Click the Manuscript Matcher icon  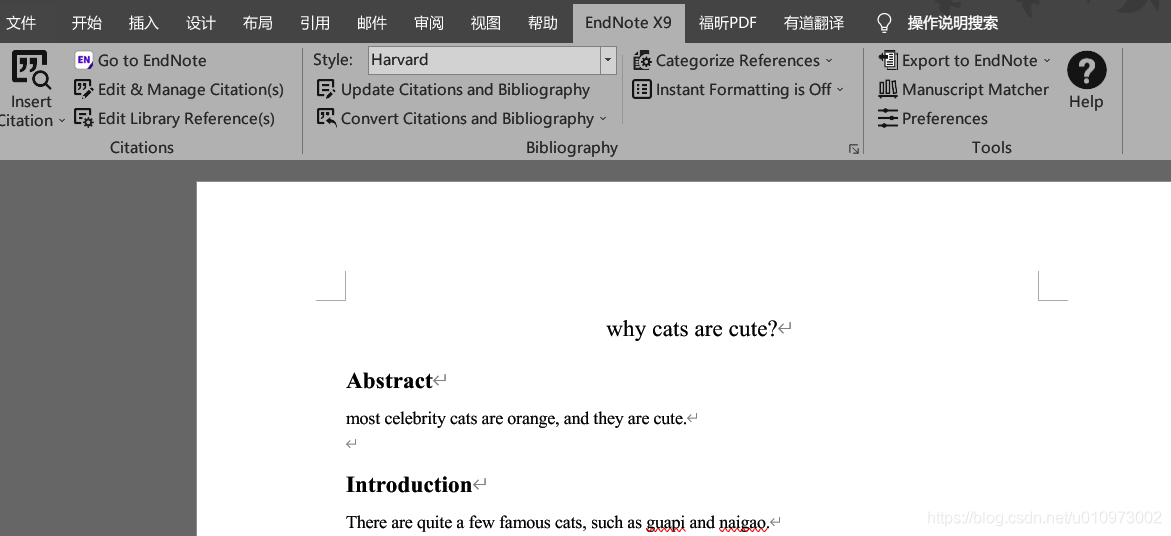pyautogui.click(x=888, y=90)
